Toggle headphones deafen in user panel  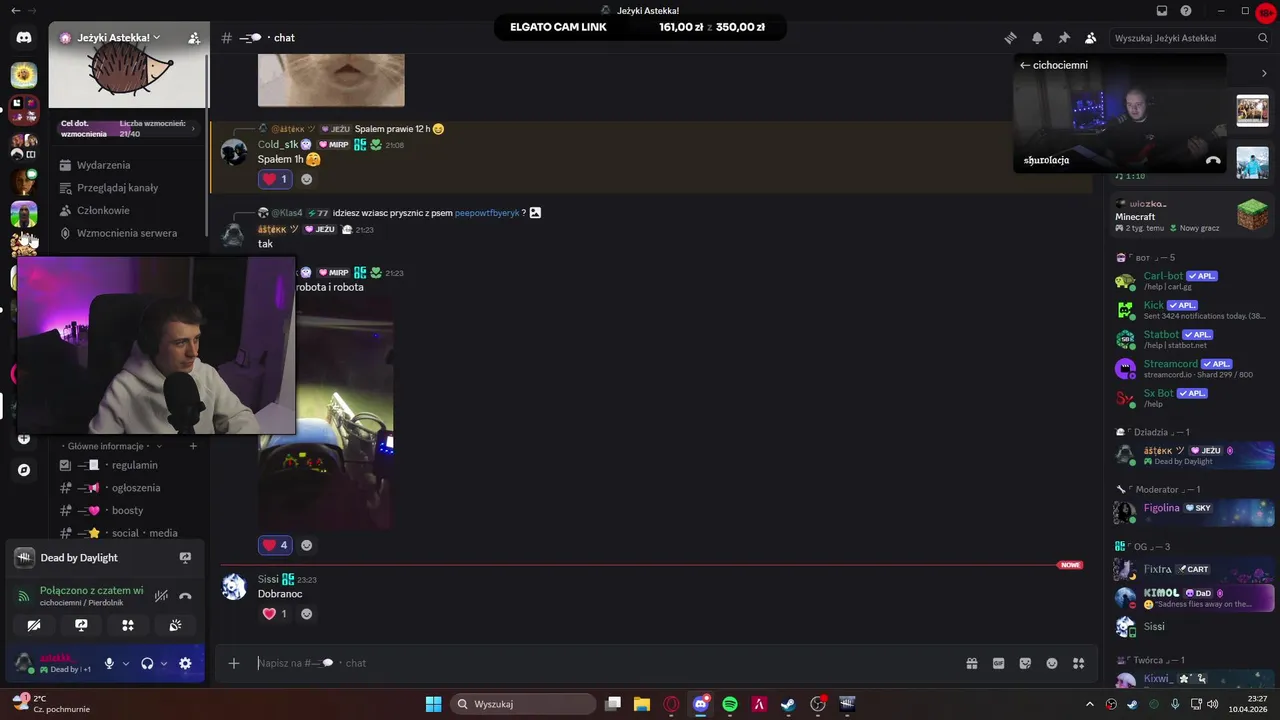click(147, 663)
